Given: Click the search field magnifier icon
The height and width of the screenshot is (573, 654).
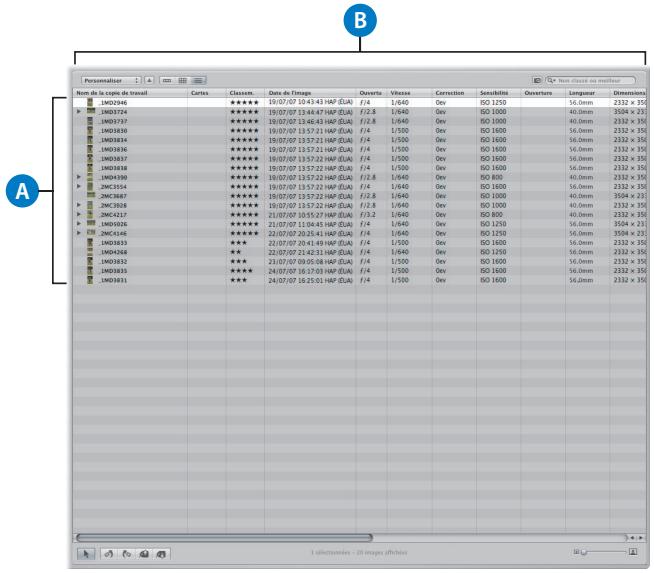Looking at the screenshot, I should tap(551, 80).
